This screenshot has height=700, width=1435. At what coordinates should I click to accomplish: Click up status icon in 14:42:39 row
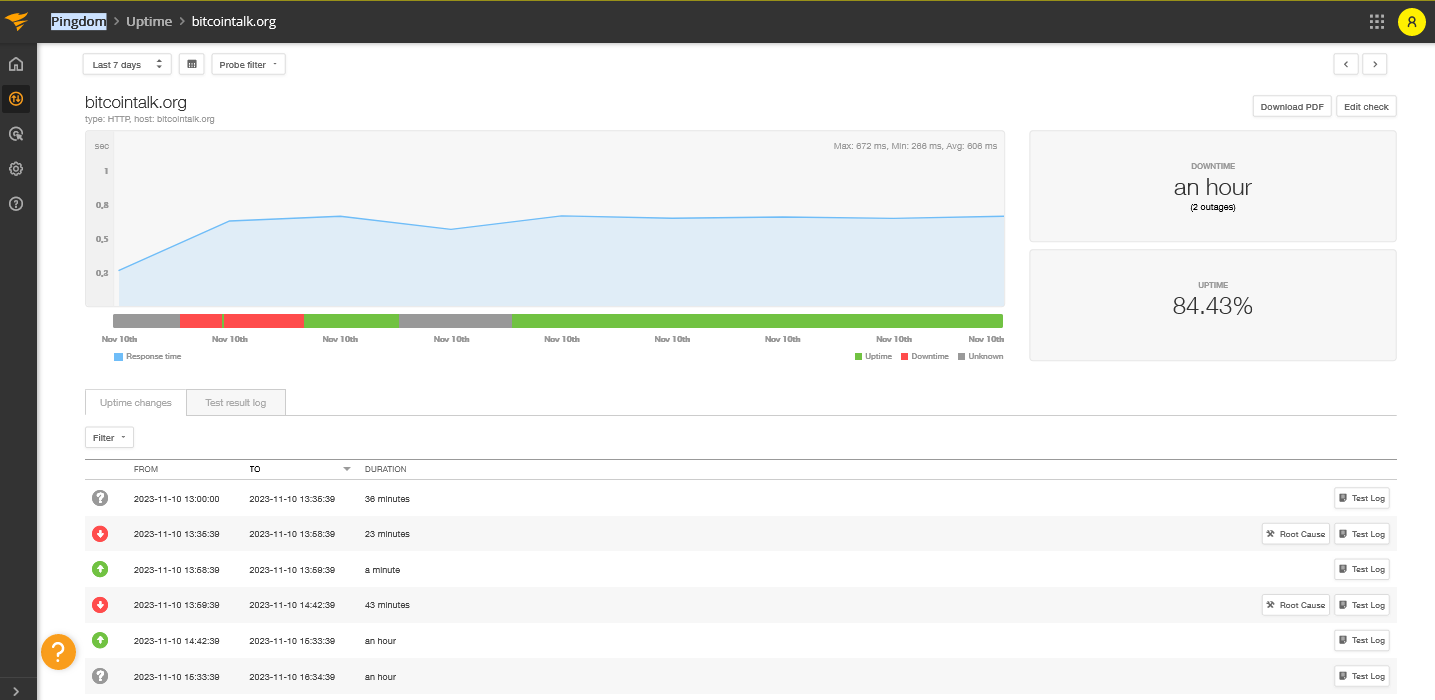(100, 640)
